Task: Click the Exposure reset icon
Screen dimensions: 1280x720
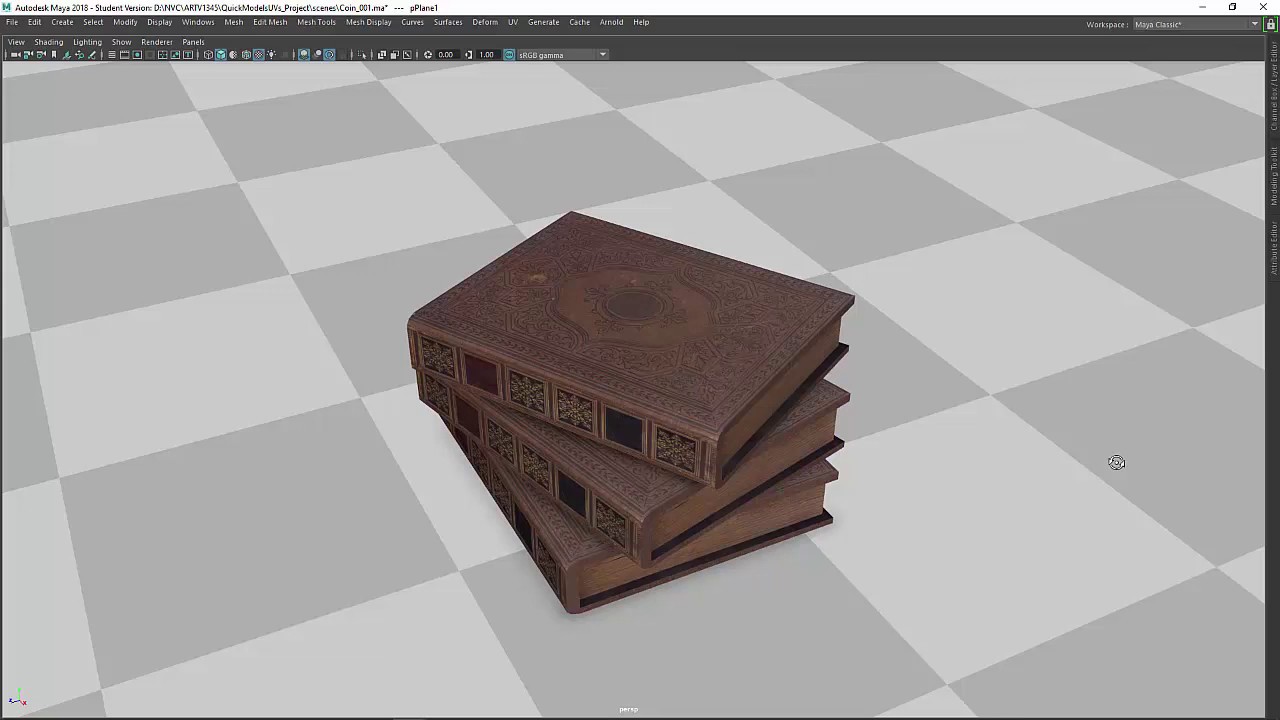Action: pos(428,55)
